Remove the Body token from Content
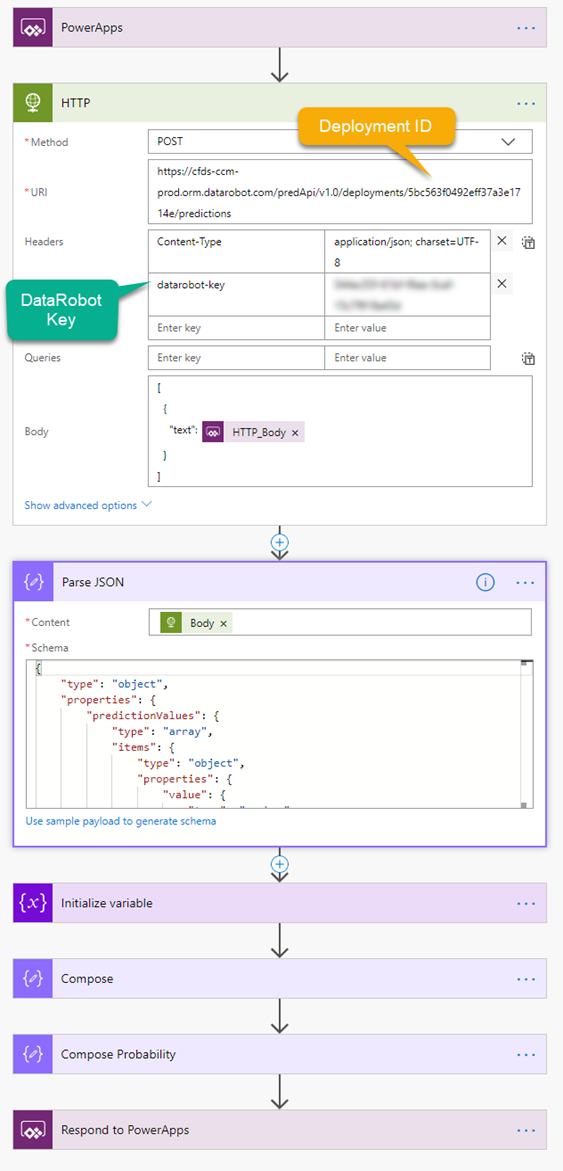 pos(223,624)
